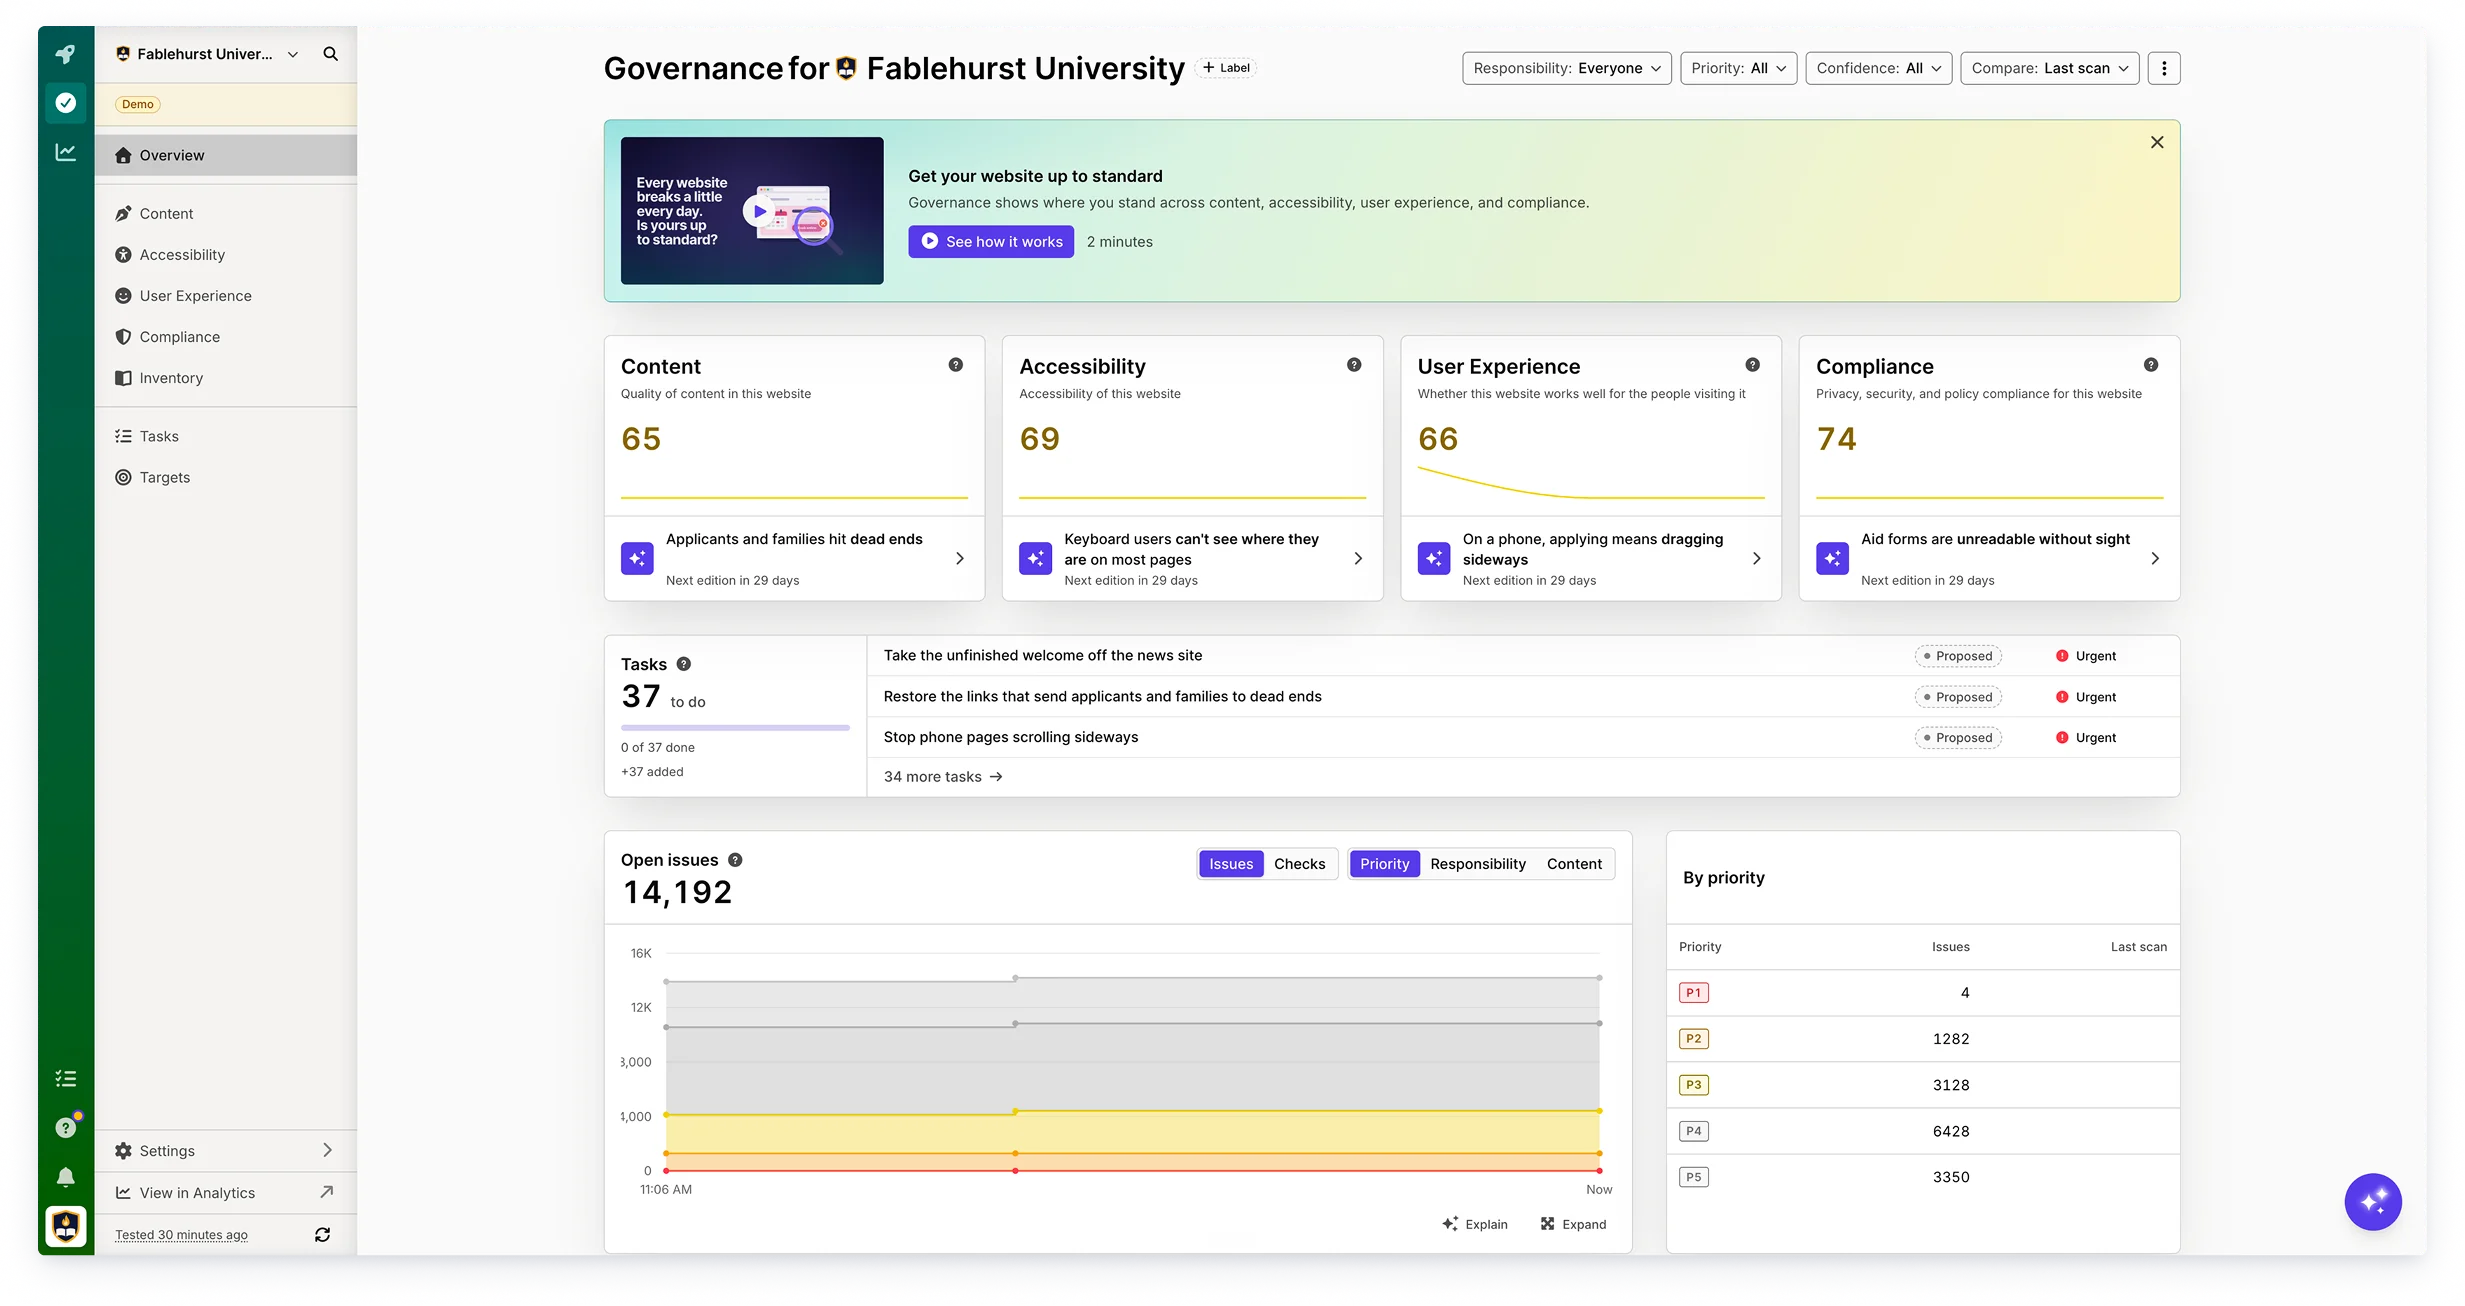Select the Priority grouping toggle
Image resolution: width=2465 pixels, height=1306 pixels.
1384,864
